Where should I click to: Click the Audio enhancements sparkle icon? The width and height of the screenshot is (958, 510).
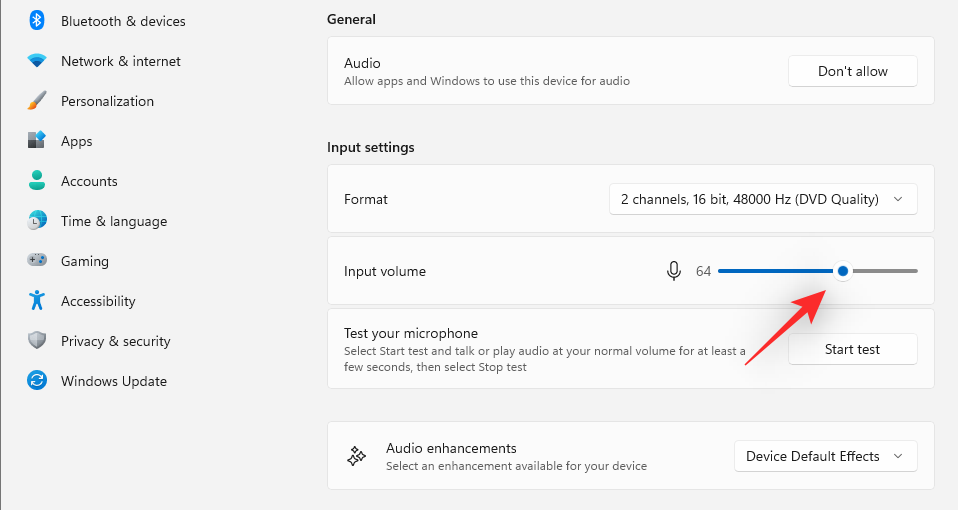point(356,456)
